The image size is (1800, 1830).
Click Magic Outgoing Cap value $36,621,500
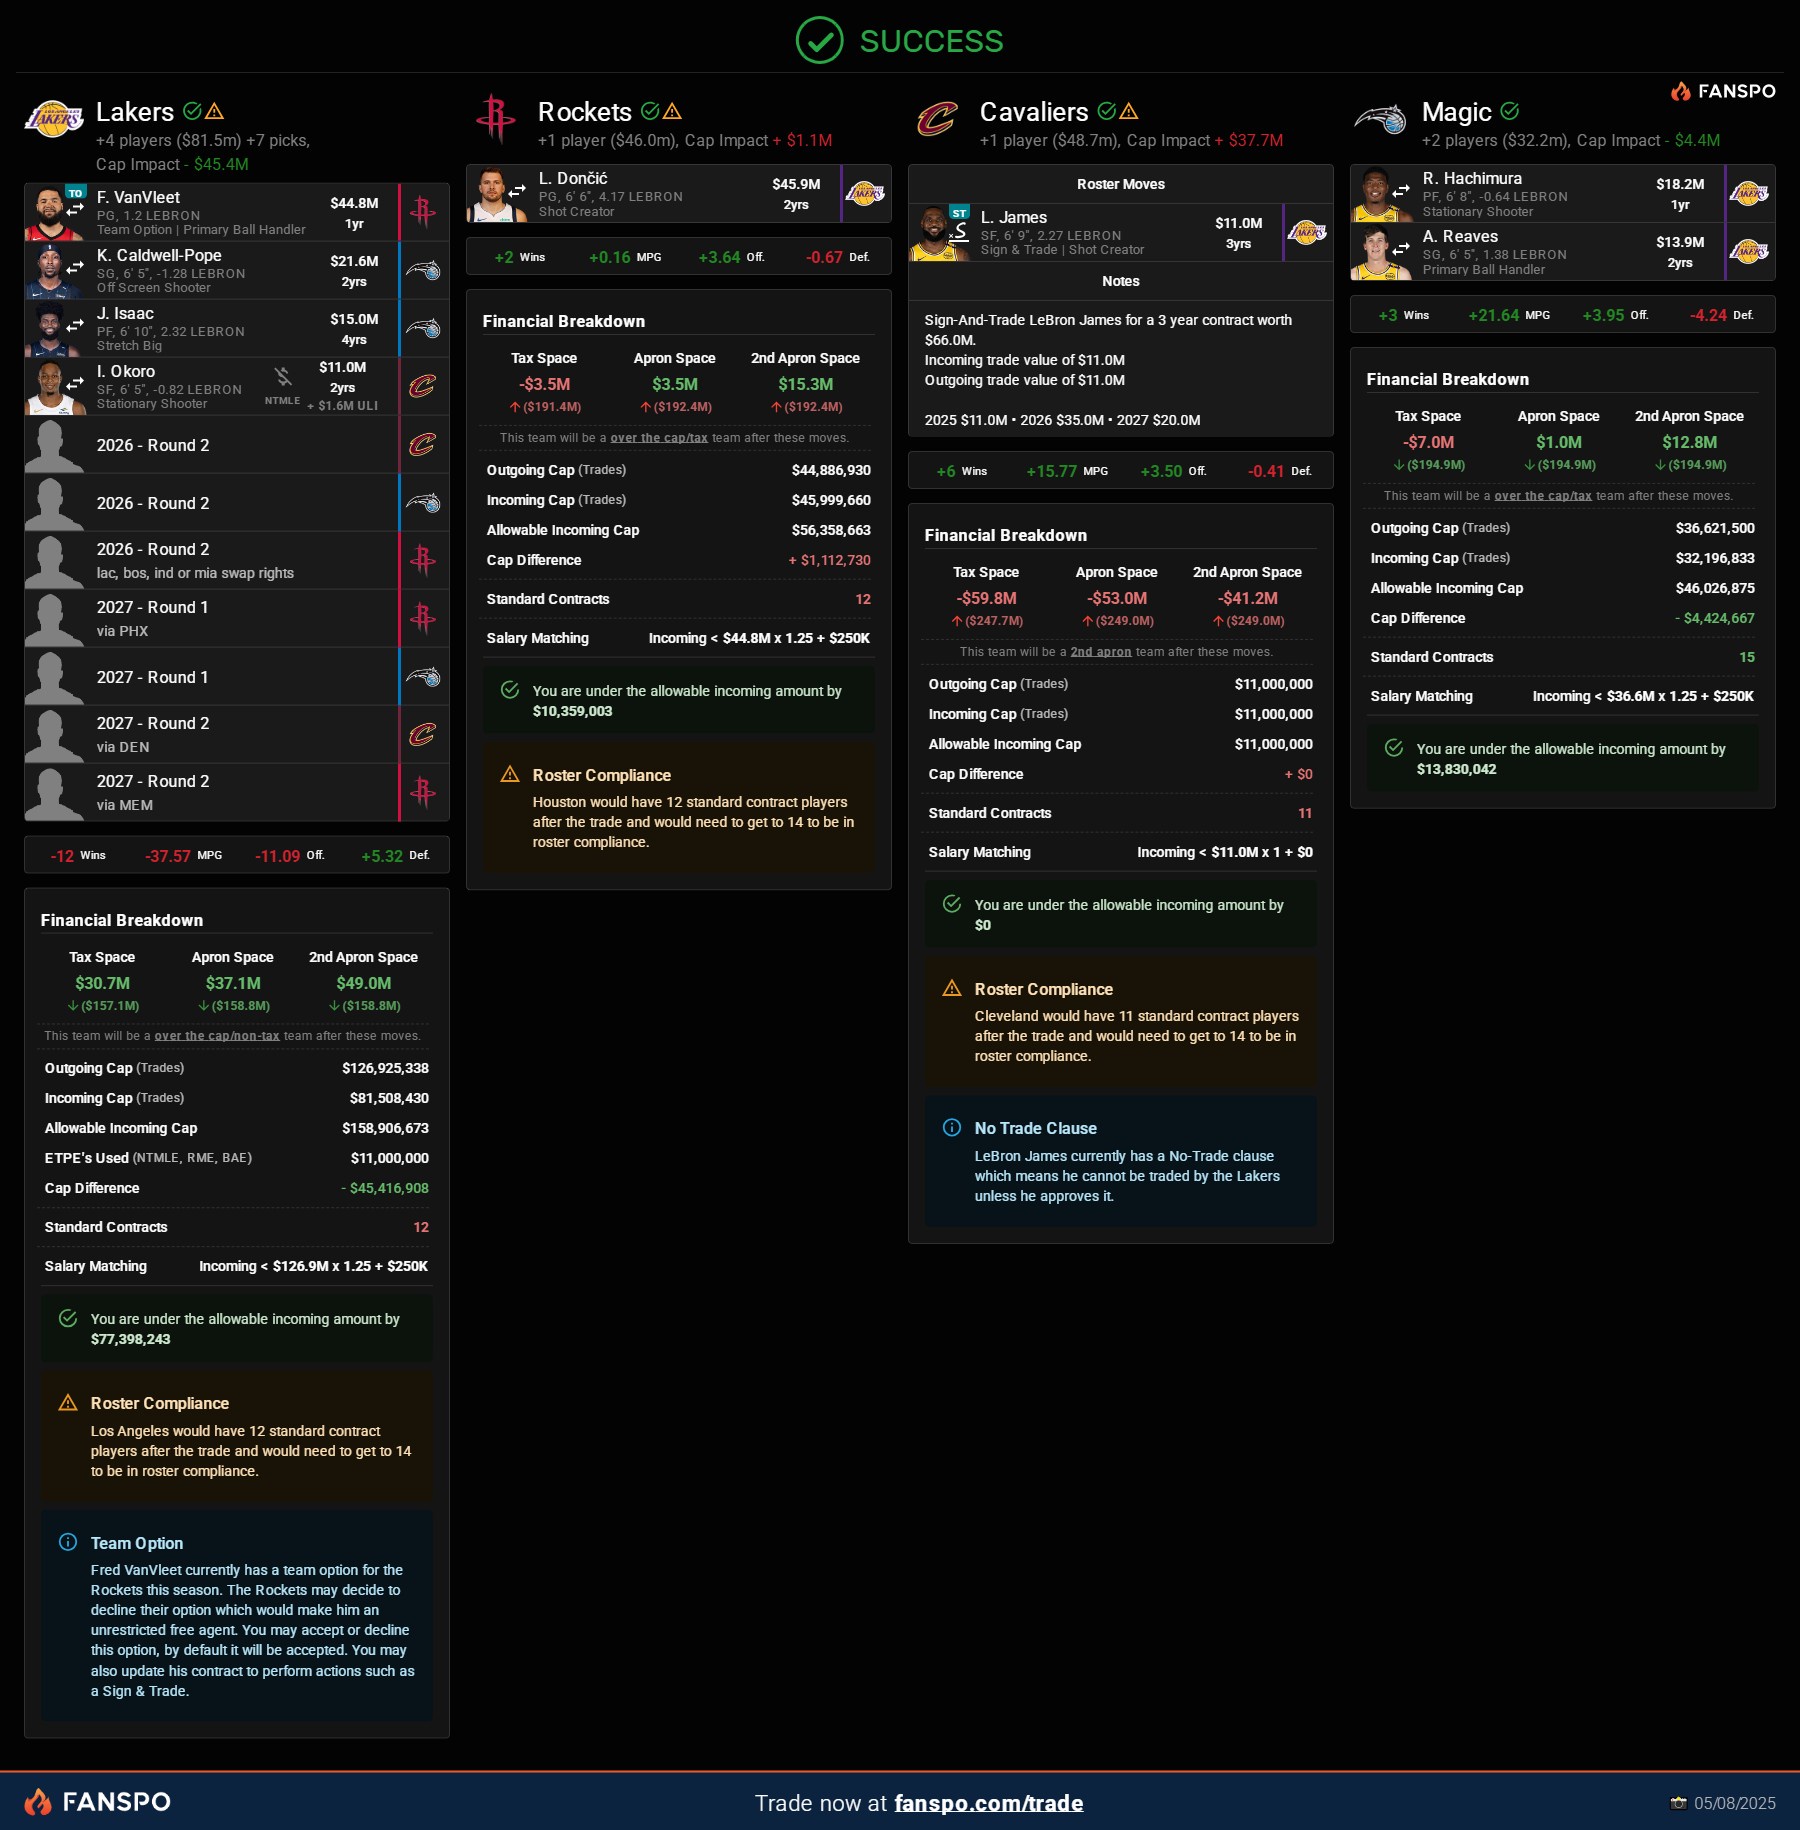click(x=1715, y=528)
